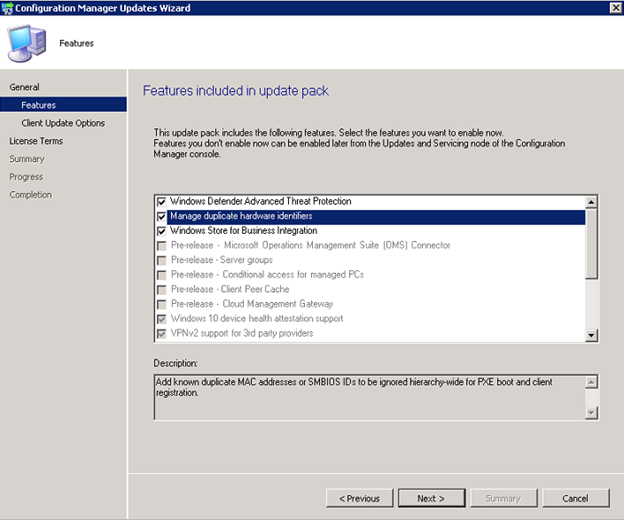The height and width of the screenshot is (520, 624).
Task: Click 'Features included in update pack' heading
Action: pos(236,91)
